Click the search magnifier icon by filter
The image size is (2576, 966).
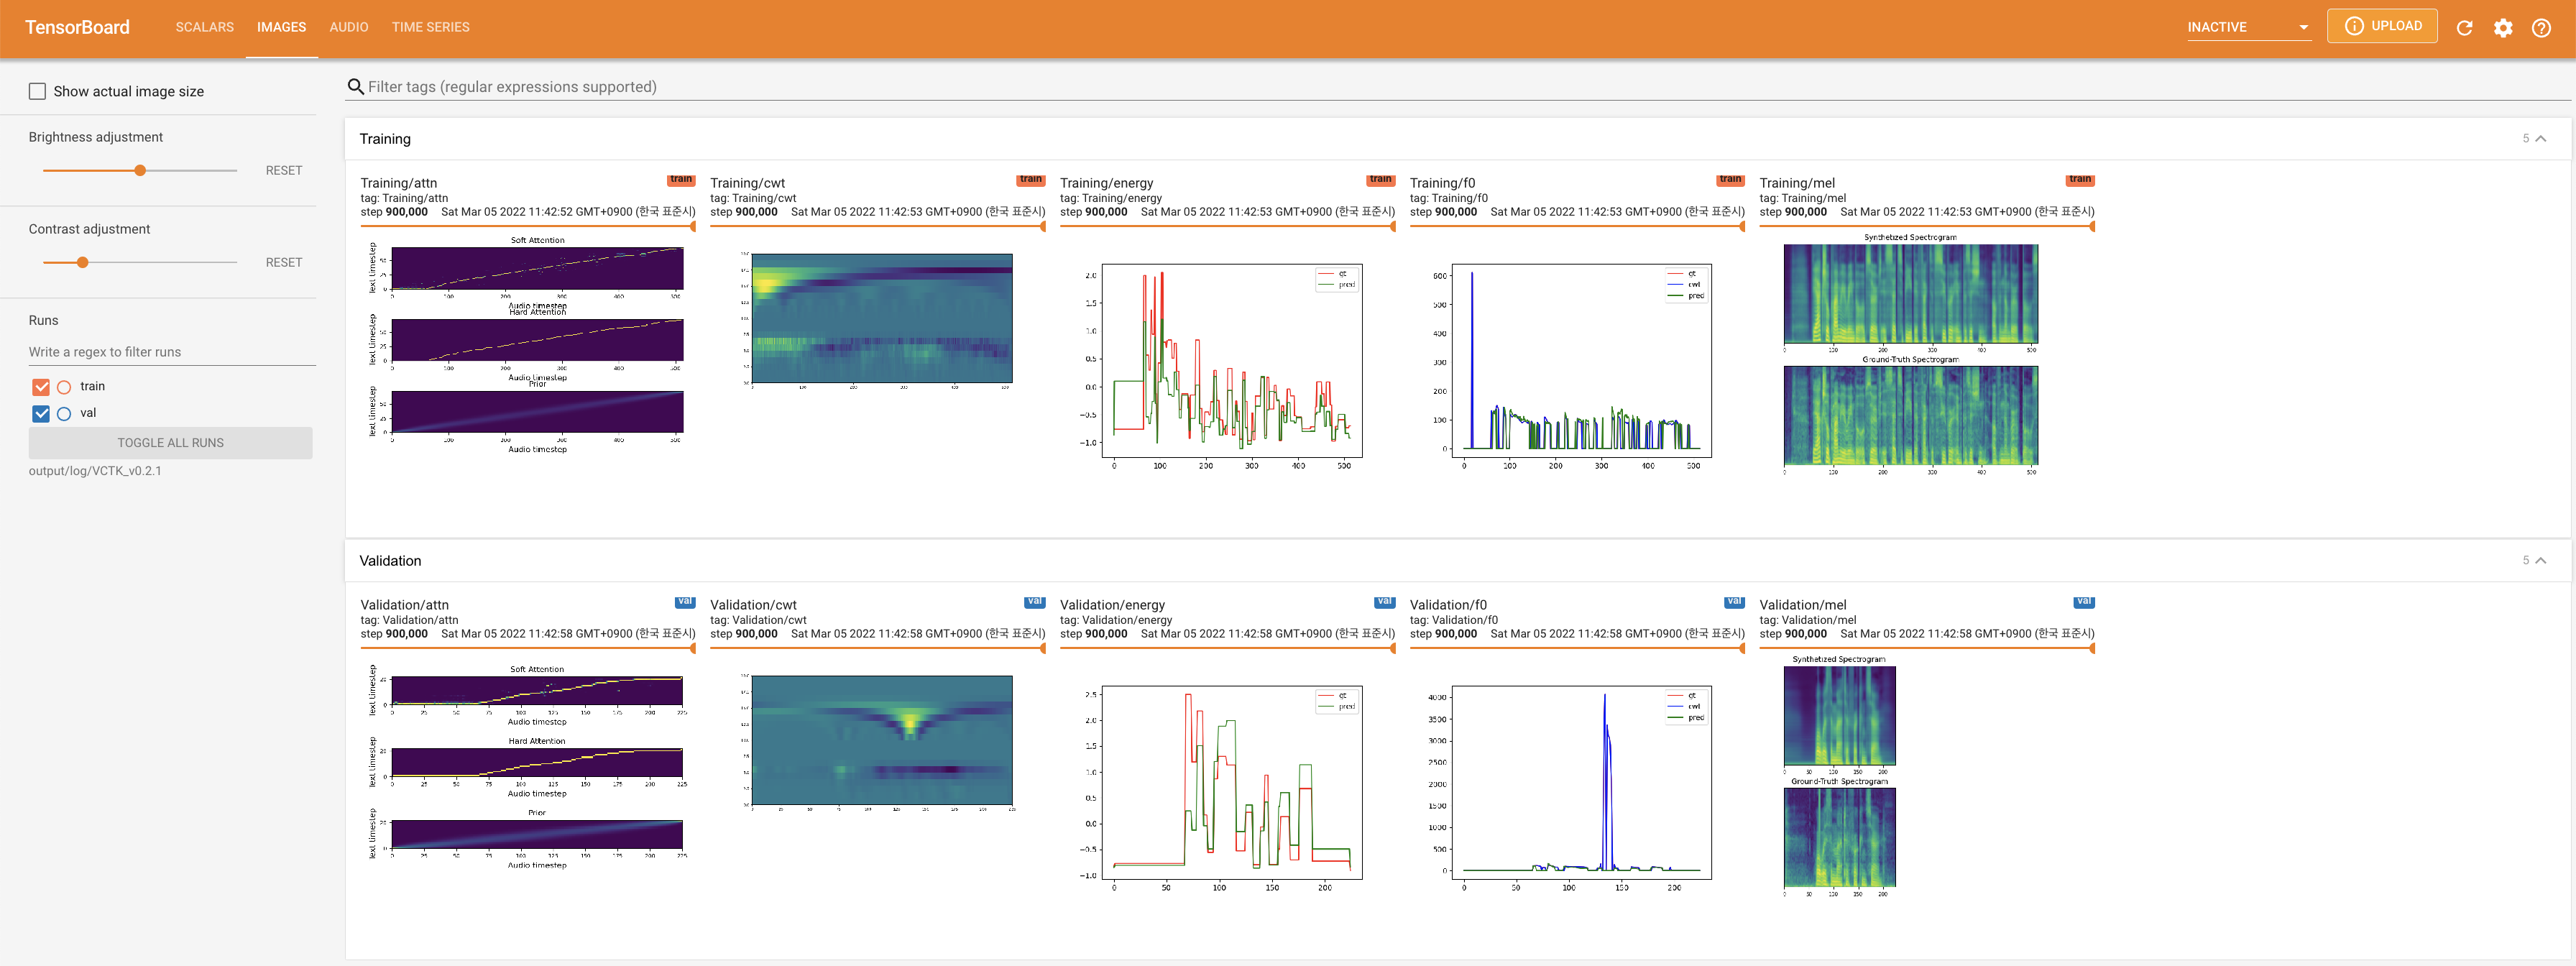[355, 87]
